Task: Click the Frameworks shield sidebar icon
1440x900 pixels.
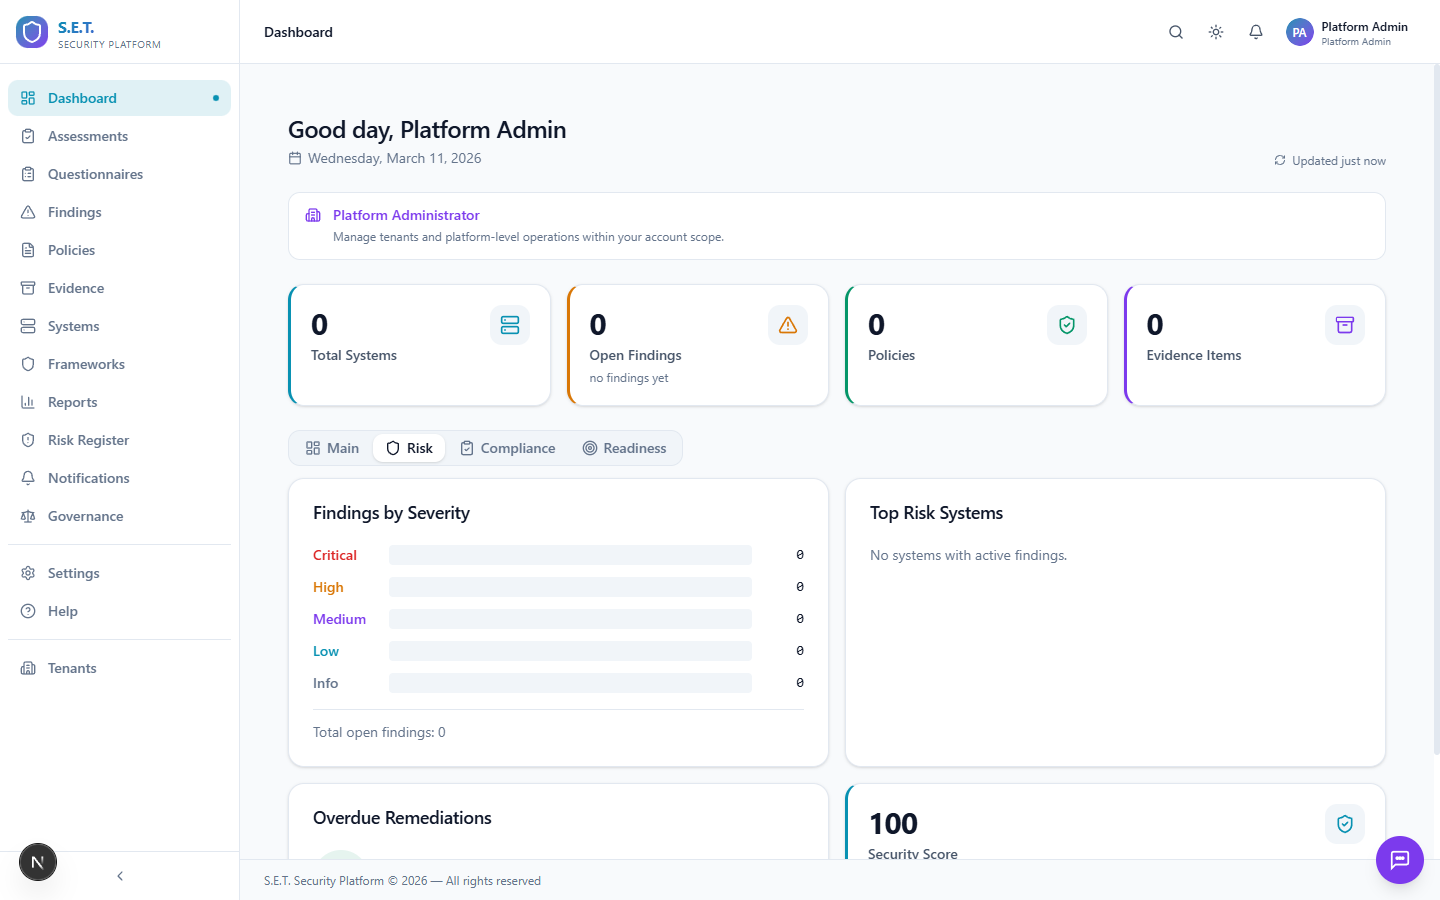Action: pos(28,364)
